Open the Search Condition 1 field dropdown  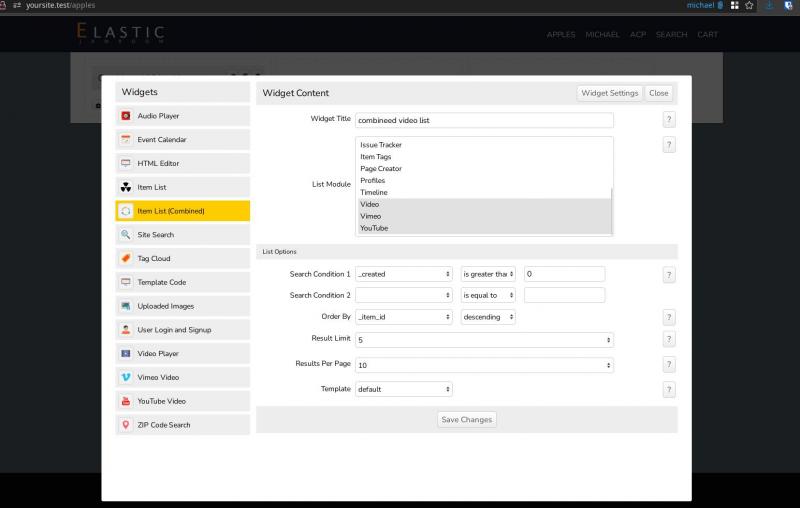tap(404, 274)
